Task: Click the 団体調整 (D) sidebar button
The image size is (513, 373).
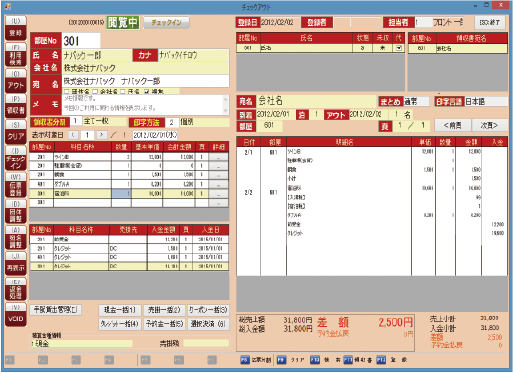Action: [16, 211]
